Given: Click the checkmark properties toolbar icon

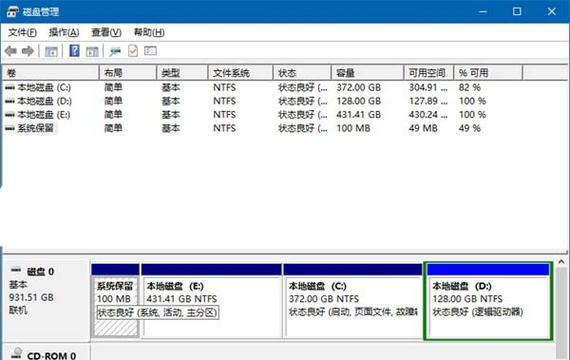Looking at the screenshot, I should (133, 51).
